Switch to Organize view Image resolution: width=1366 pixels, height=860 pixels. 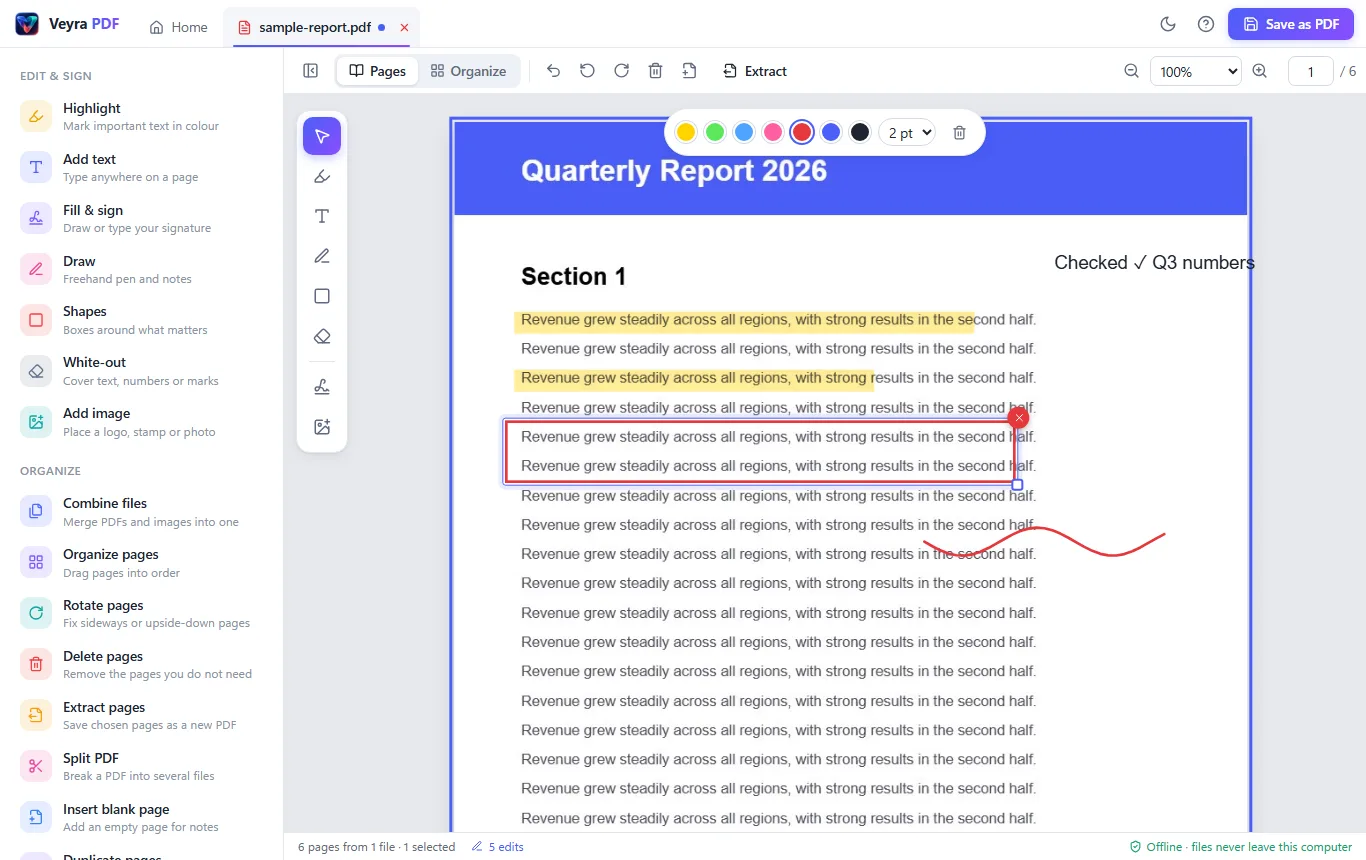(x=468, y=71)
